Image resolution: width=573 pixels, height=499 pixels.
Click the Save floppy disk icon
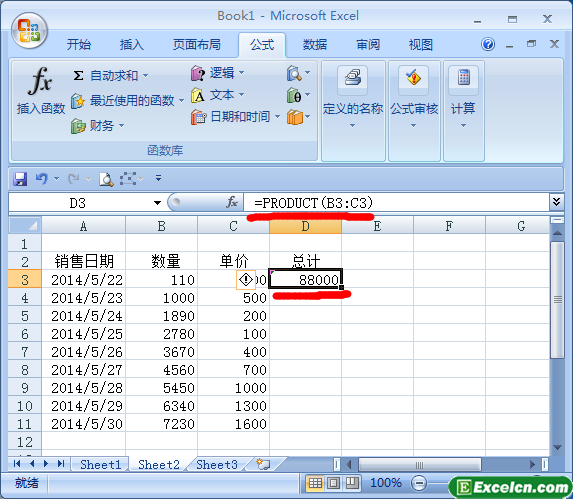[20, 179]
